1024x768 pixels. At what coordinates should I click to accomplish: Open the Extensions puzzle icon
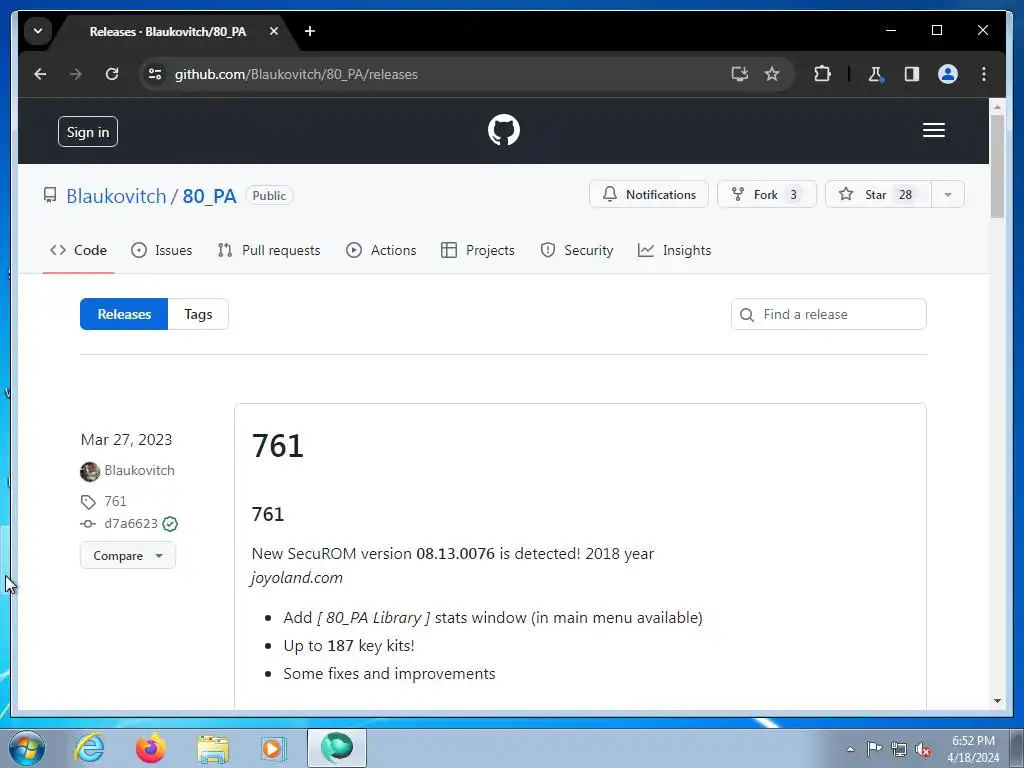(822, 74)
